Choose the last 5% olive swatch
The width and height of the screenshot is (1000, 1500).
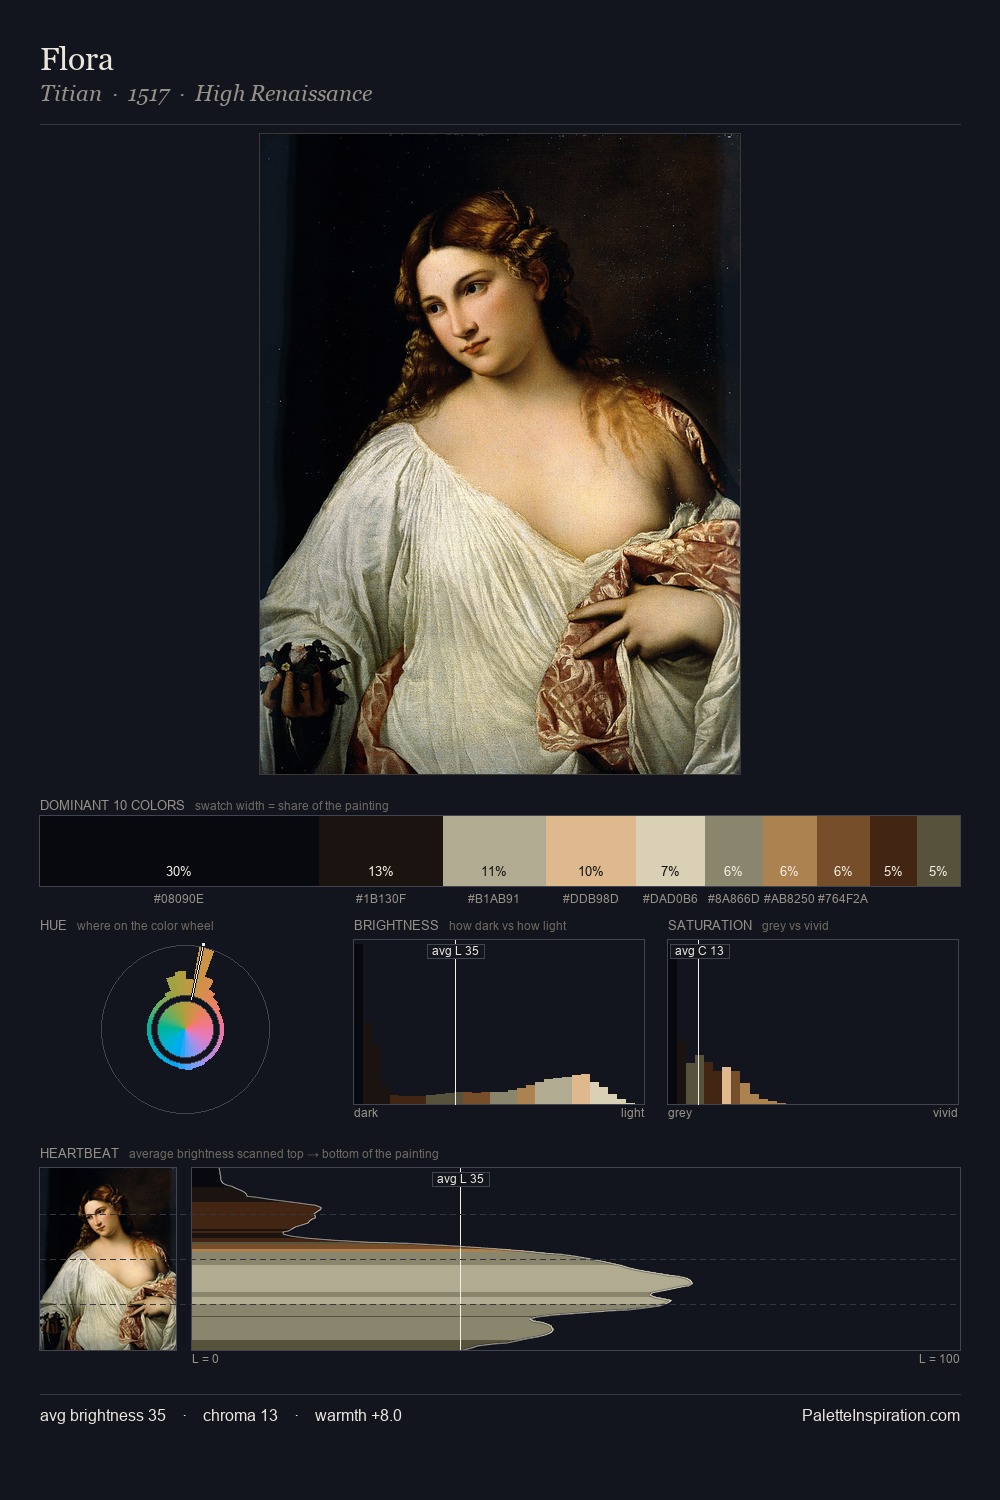[x=938, y=851]
